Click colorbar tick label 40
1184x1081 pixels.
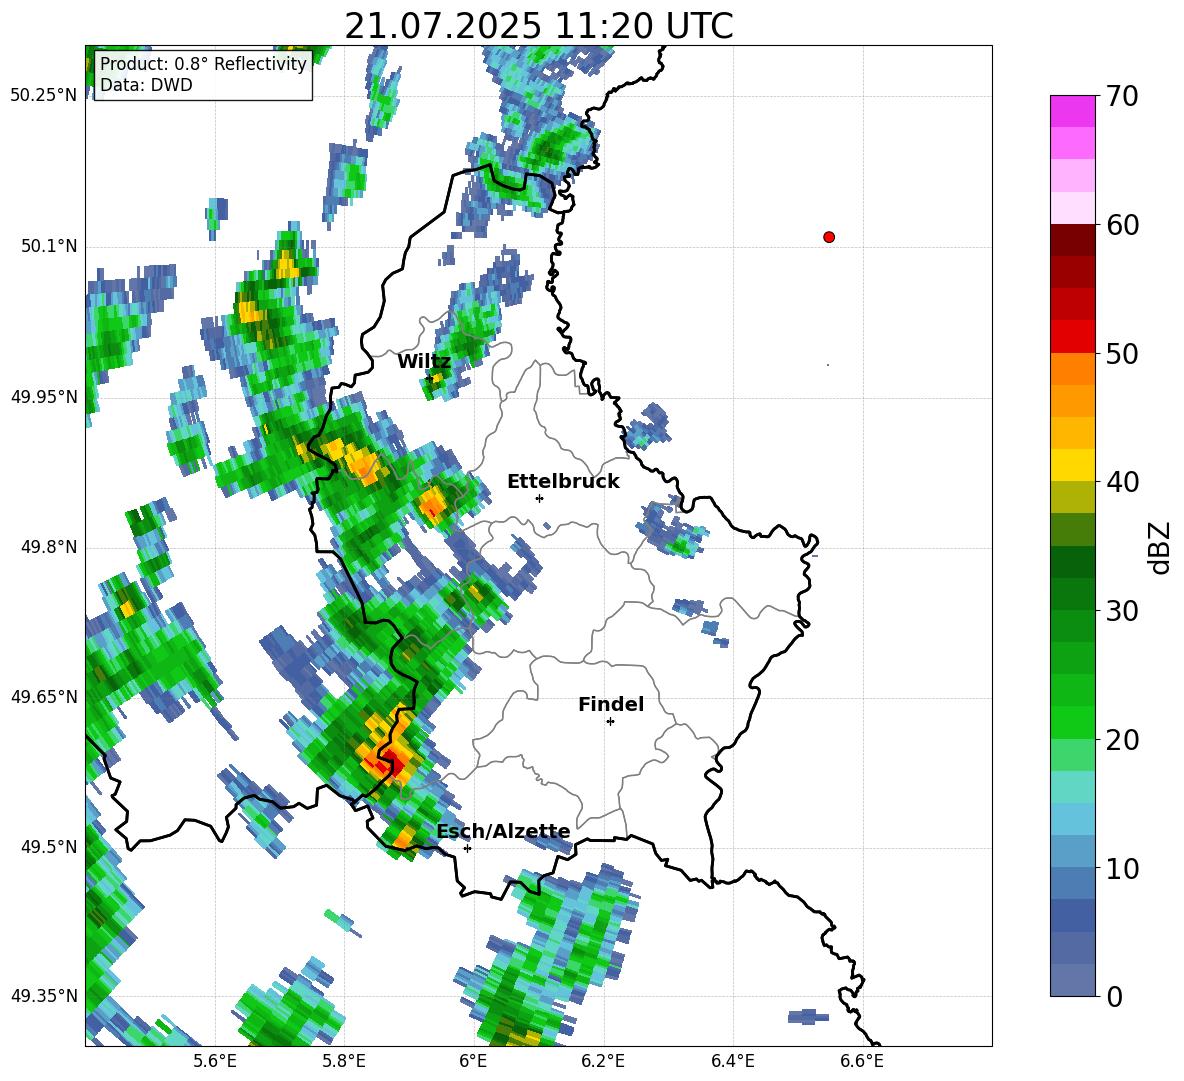1122,482
